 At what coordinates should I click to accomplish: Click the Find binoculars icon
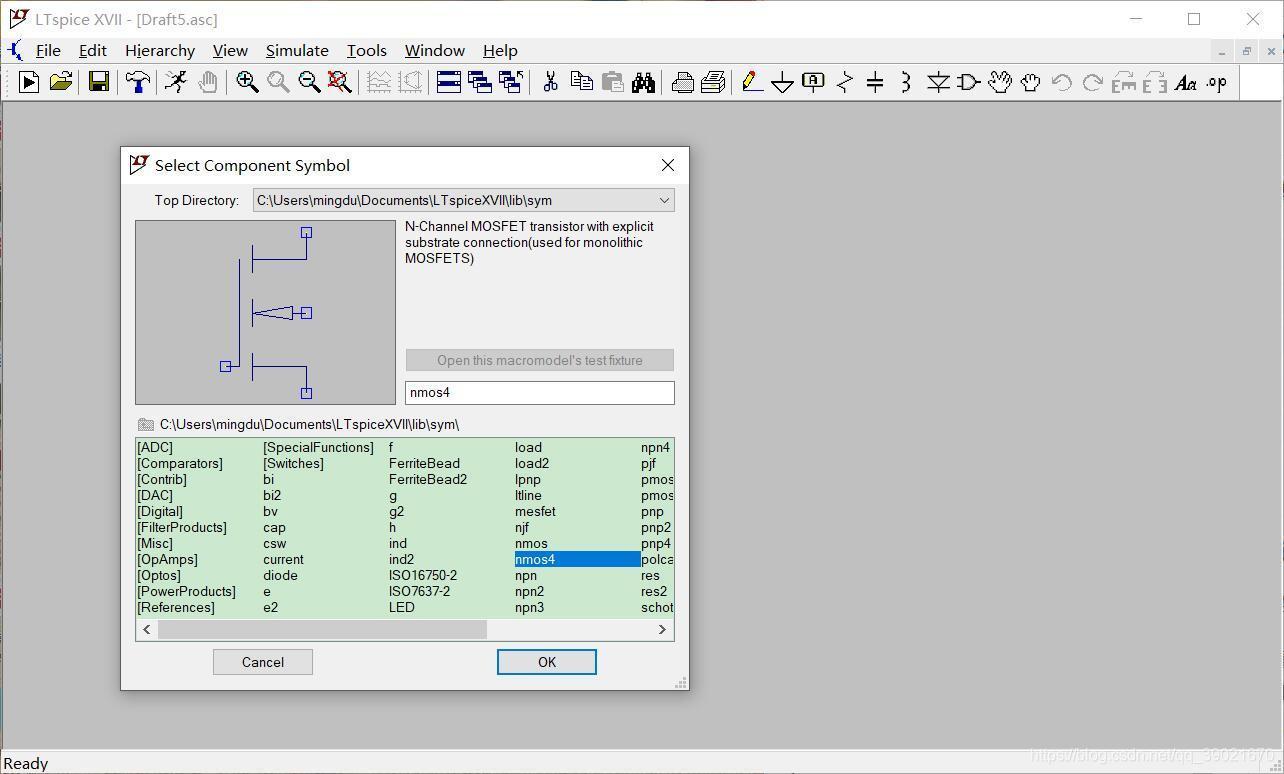tap(643, 82)
